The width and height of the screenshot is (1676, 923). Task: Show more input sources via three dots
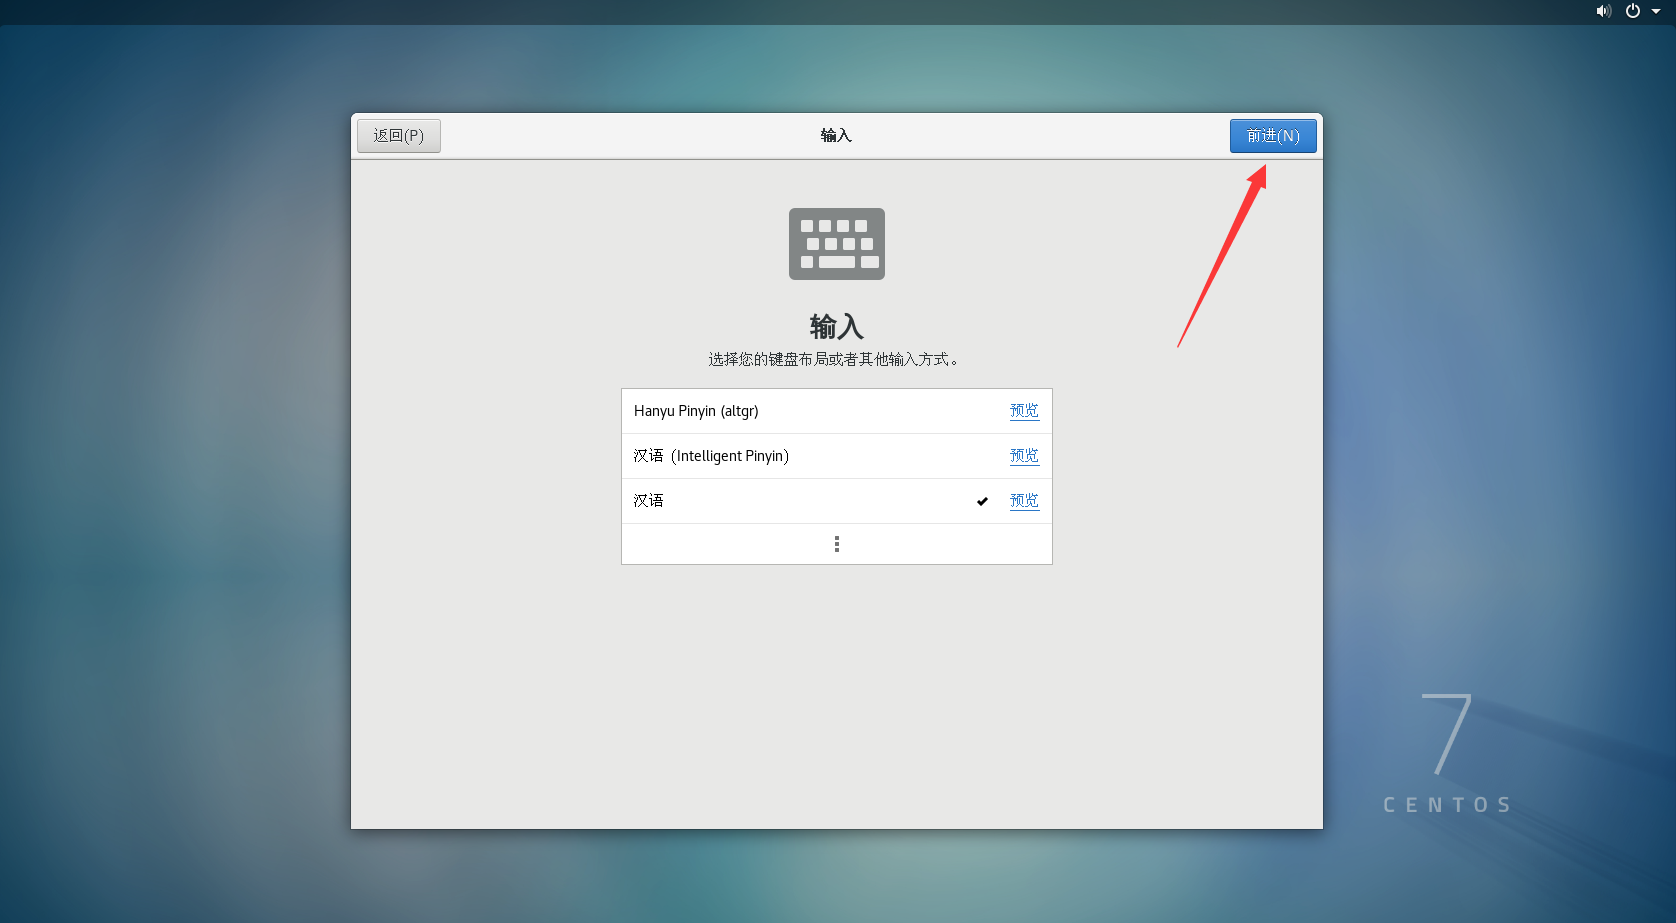click(836, 544)
